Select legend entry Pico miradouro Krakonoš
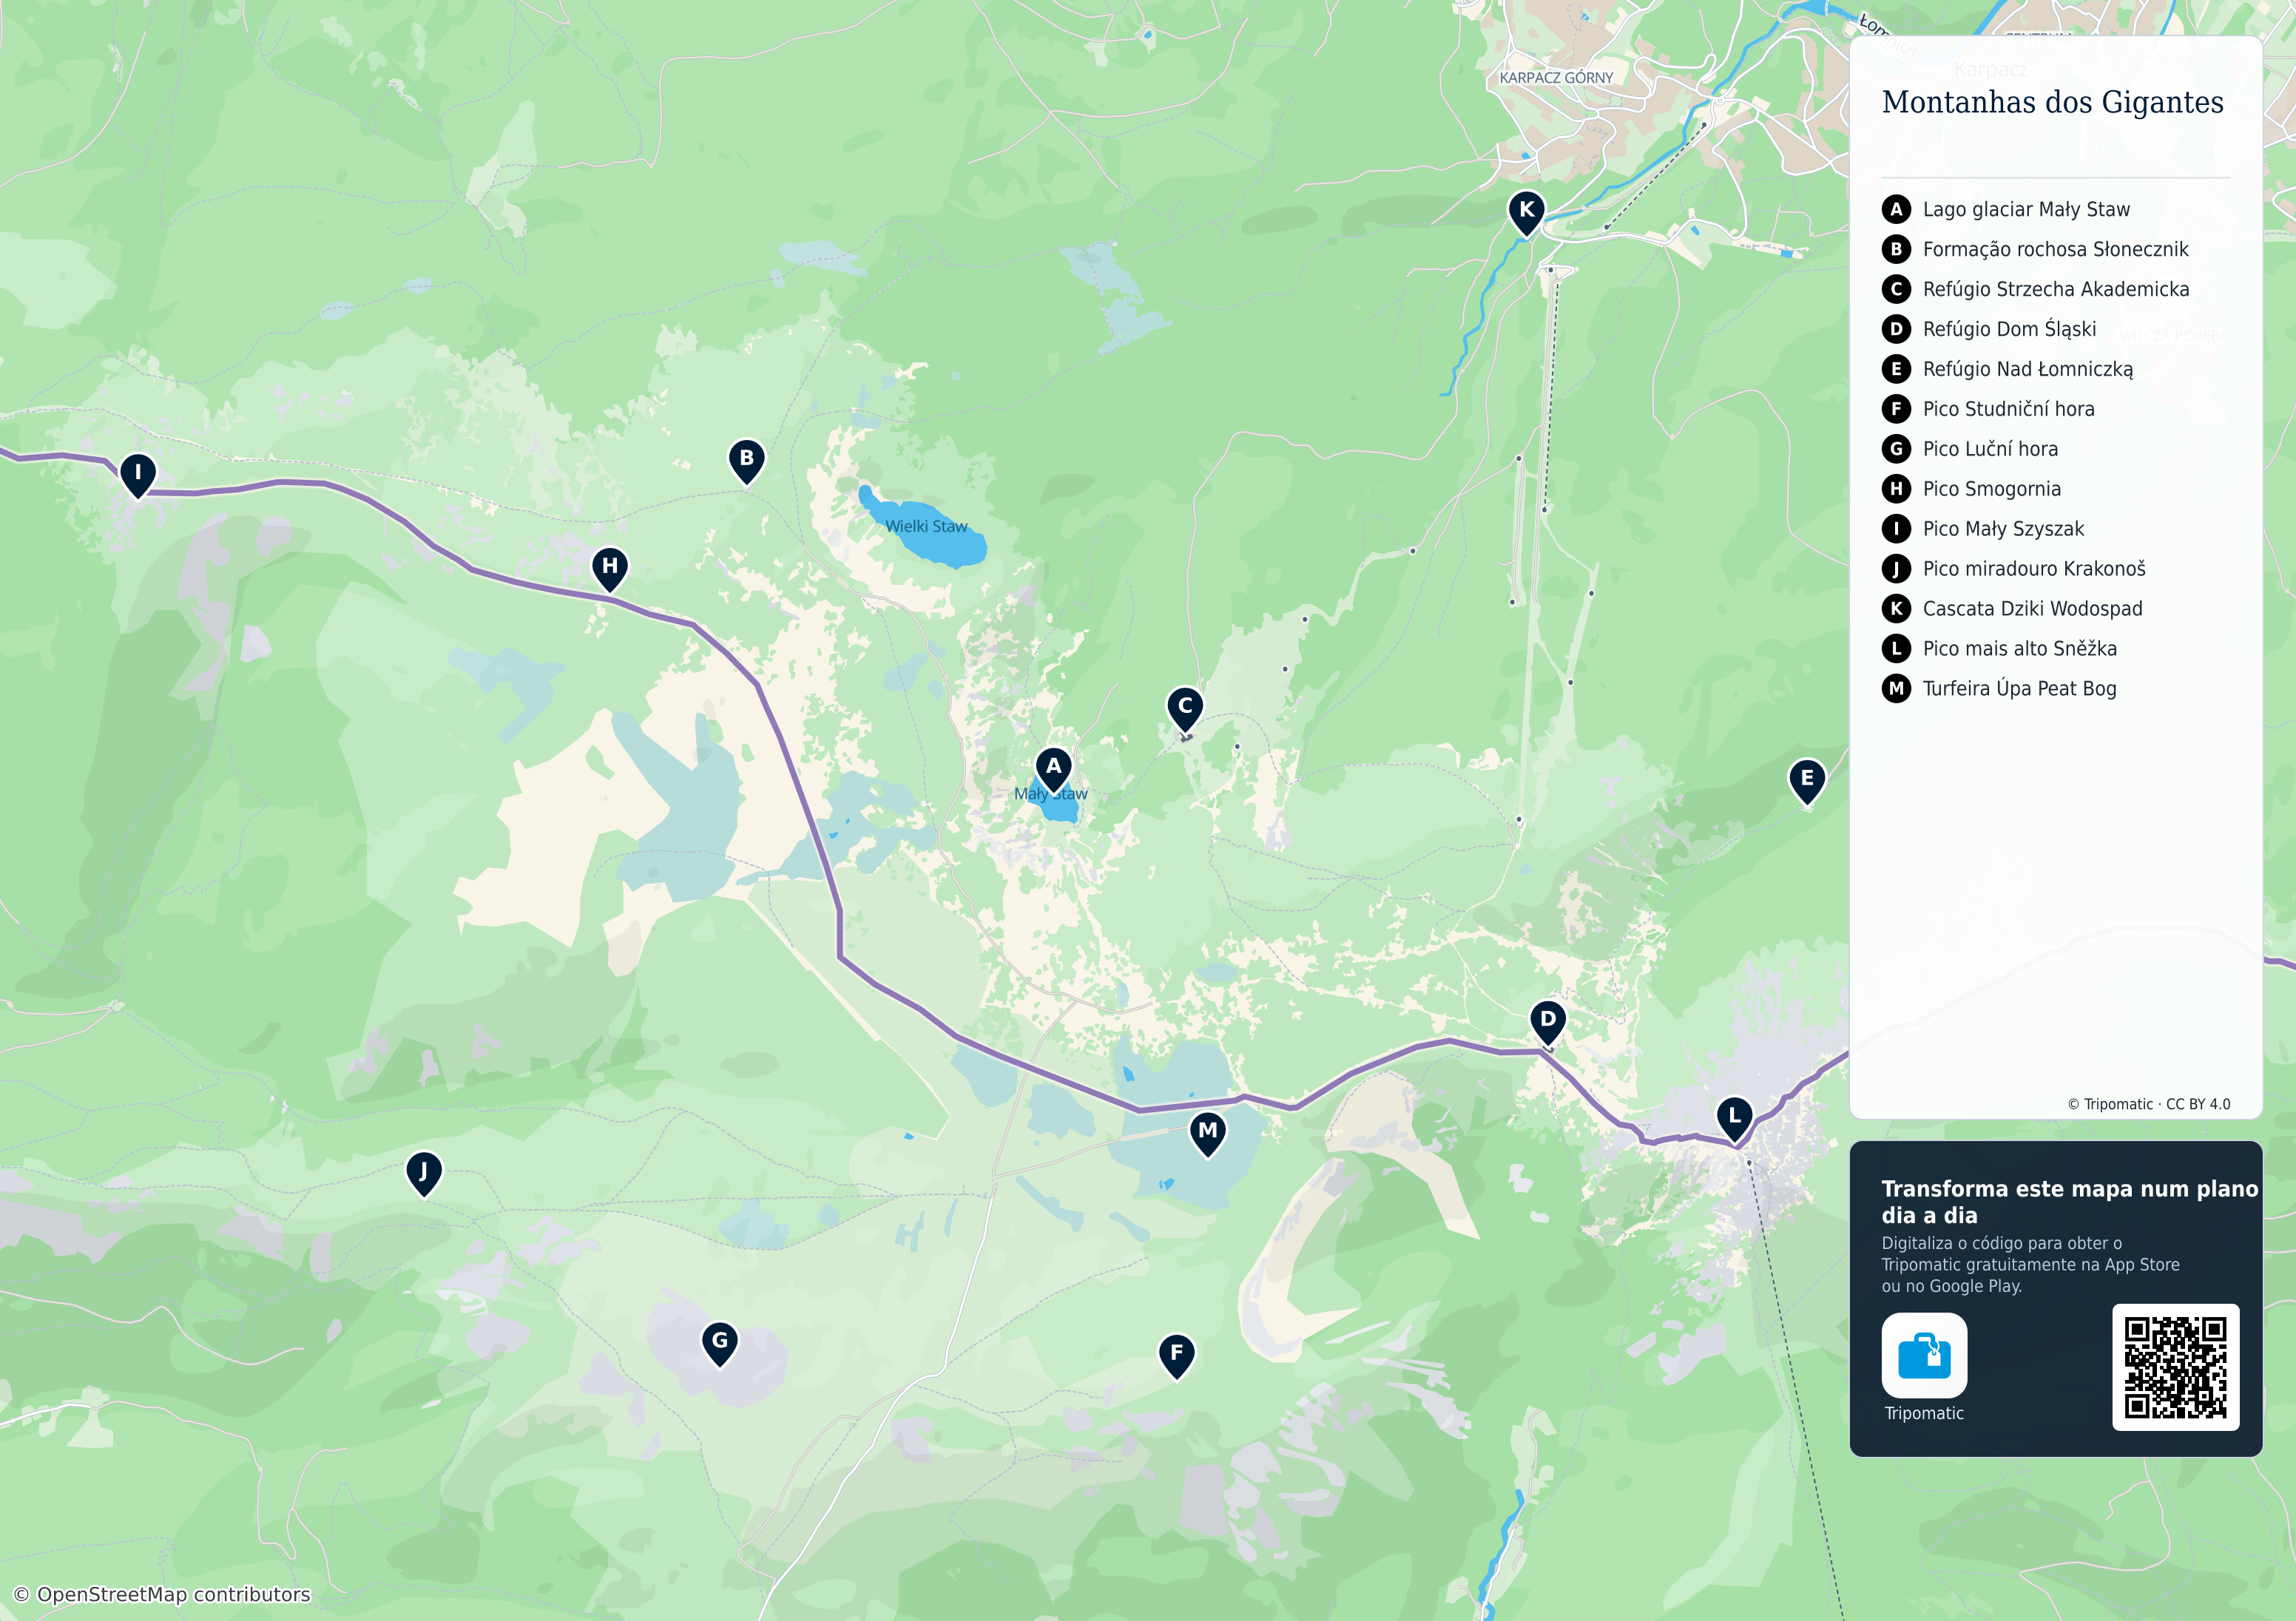This screenshot has height=1621, width=2296. (2014, 568)
